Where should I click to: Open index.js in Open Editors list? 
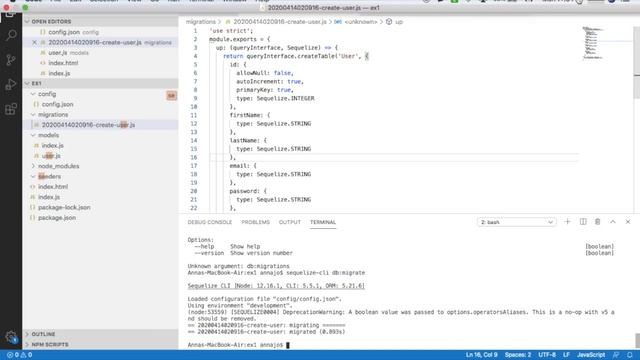(100, 73)
